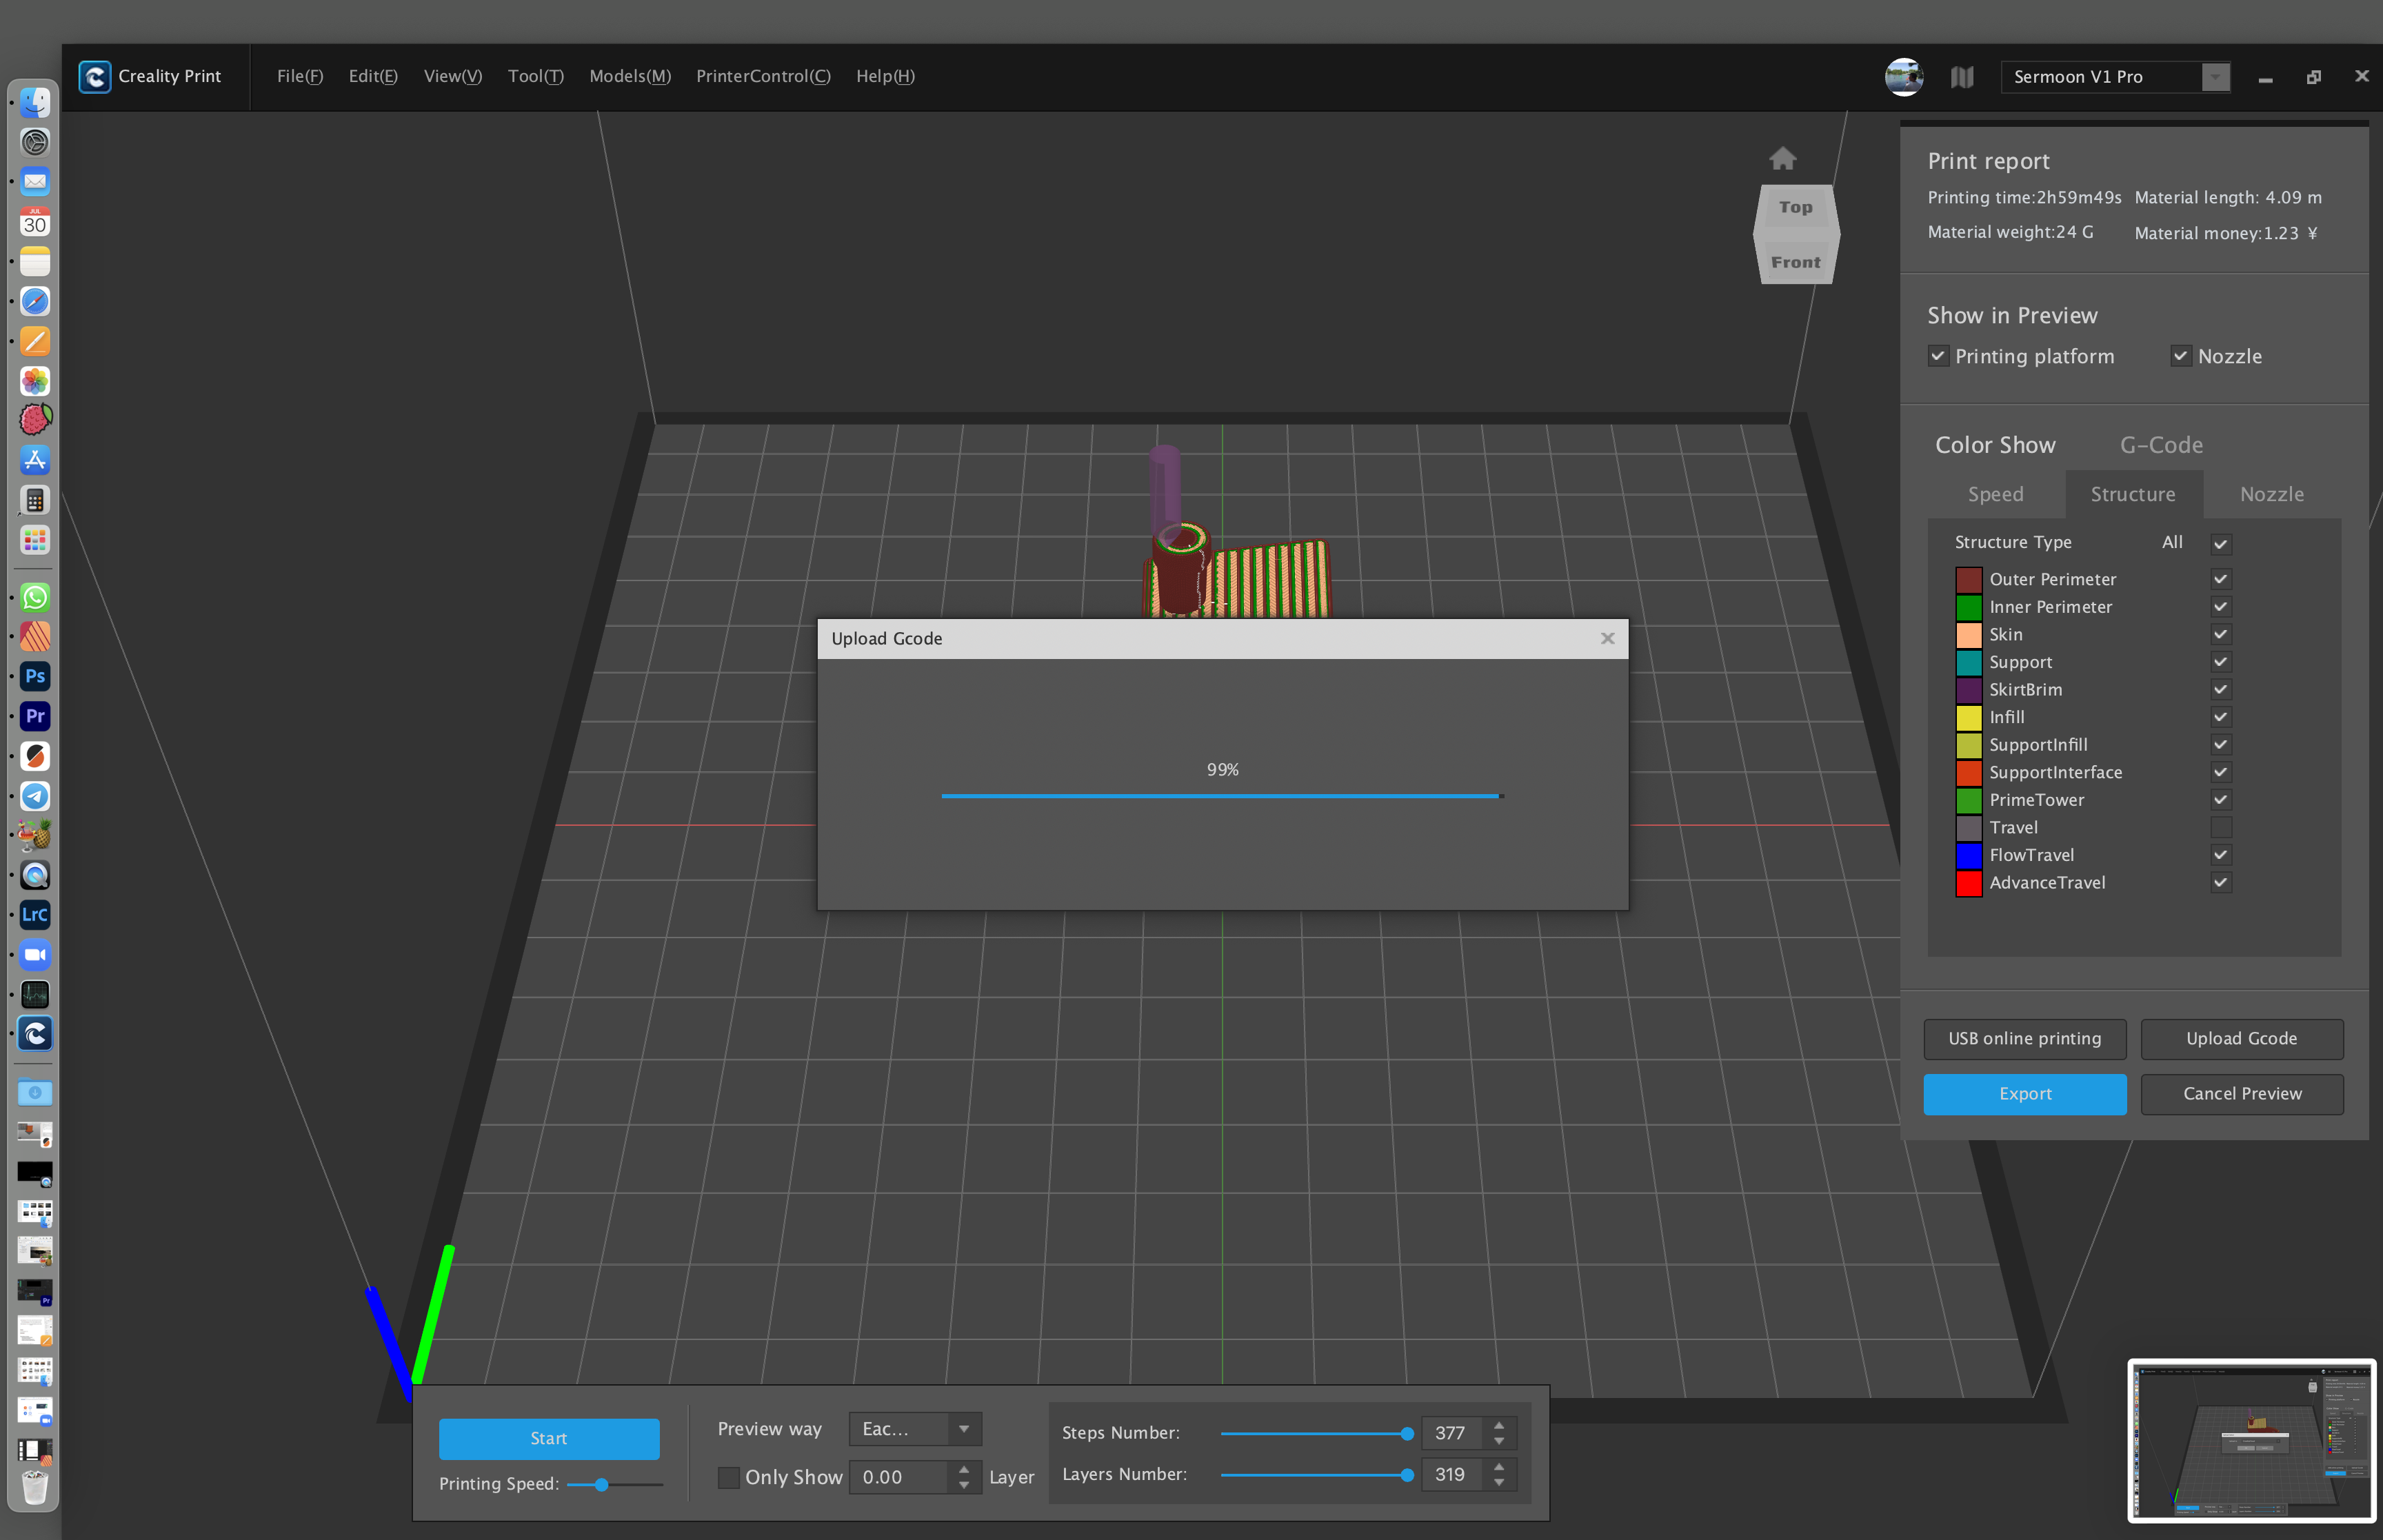
Task: Open the PrinterControl(C) menu
Action: coord(763,76)
